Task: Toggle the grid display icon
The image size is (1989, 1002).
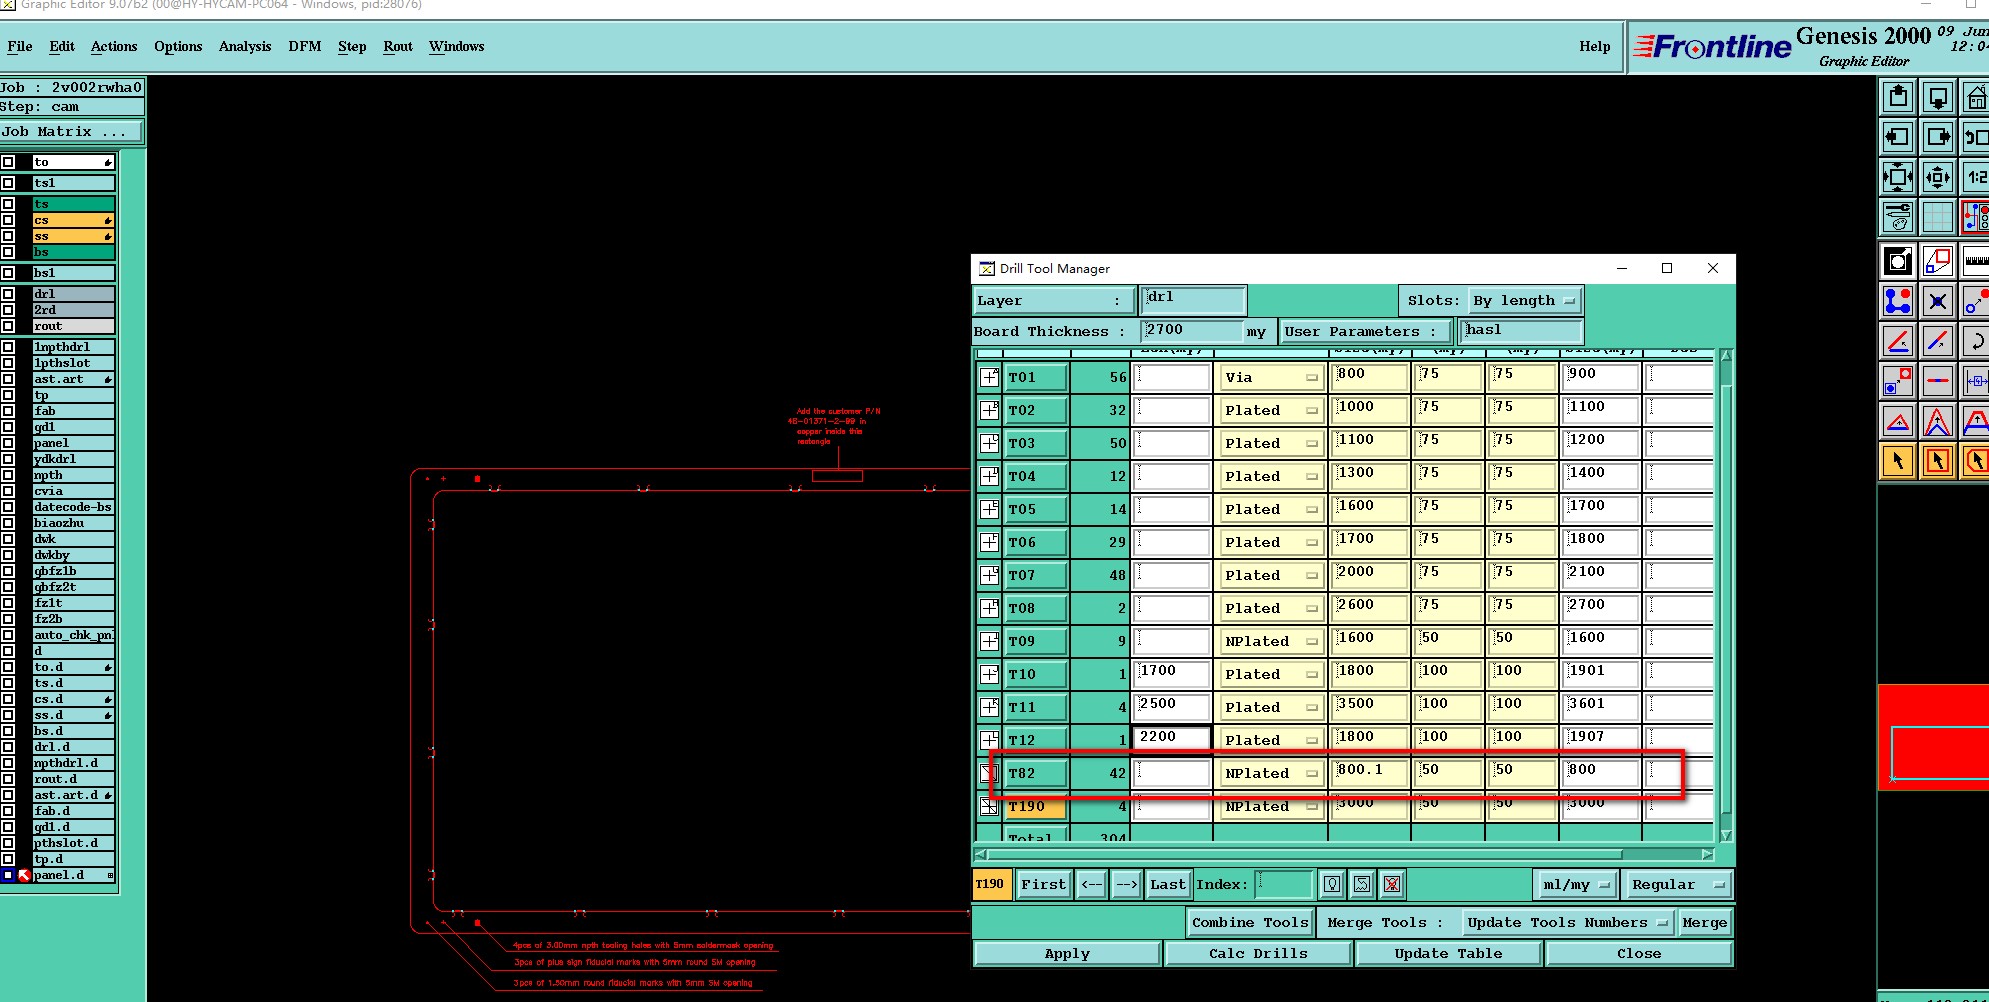Action: coord(1938,217)
